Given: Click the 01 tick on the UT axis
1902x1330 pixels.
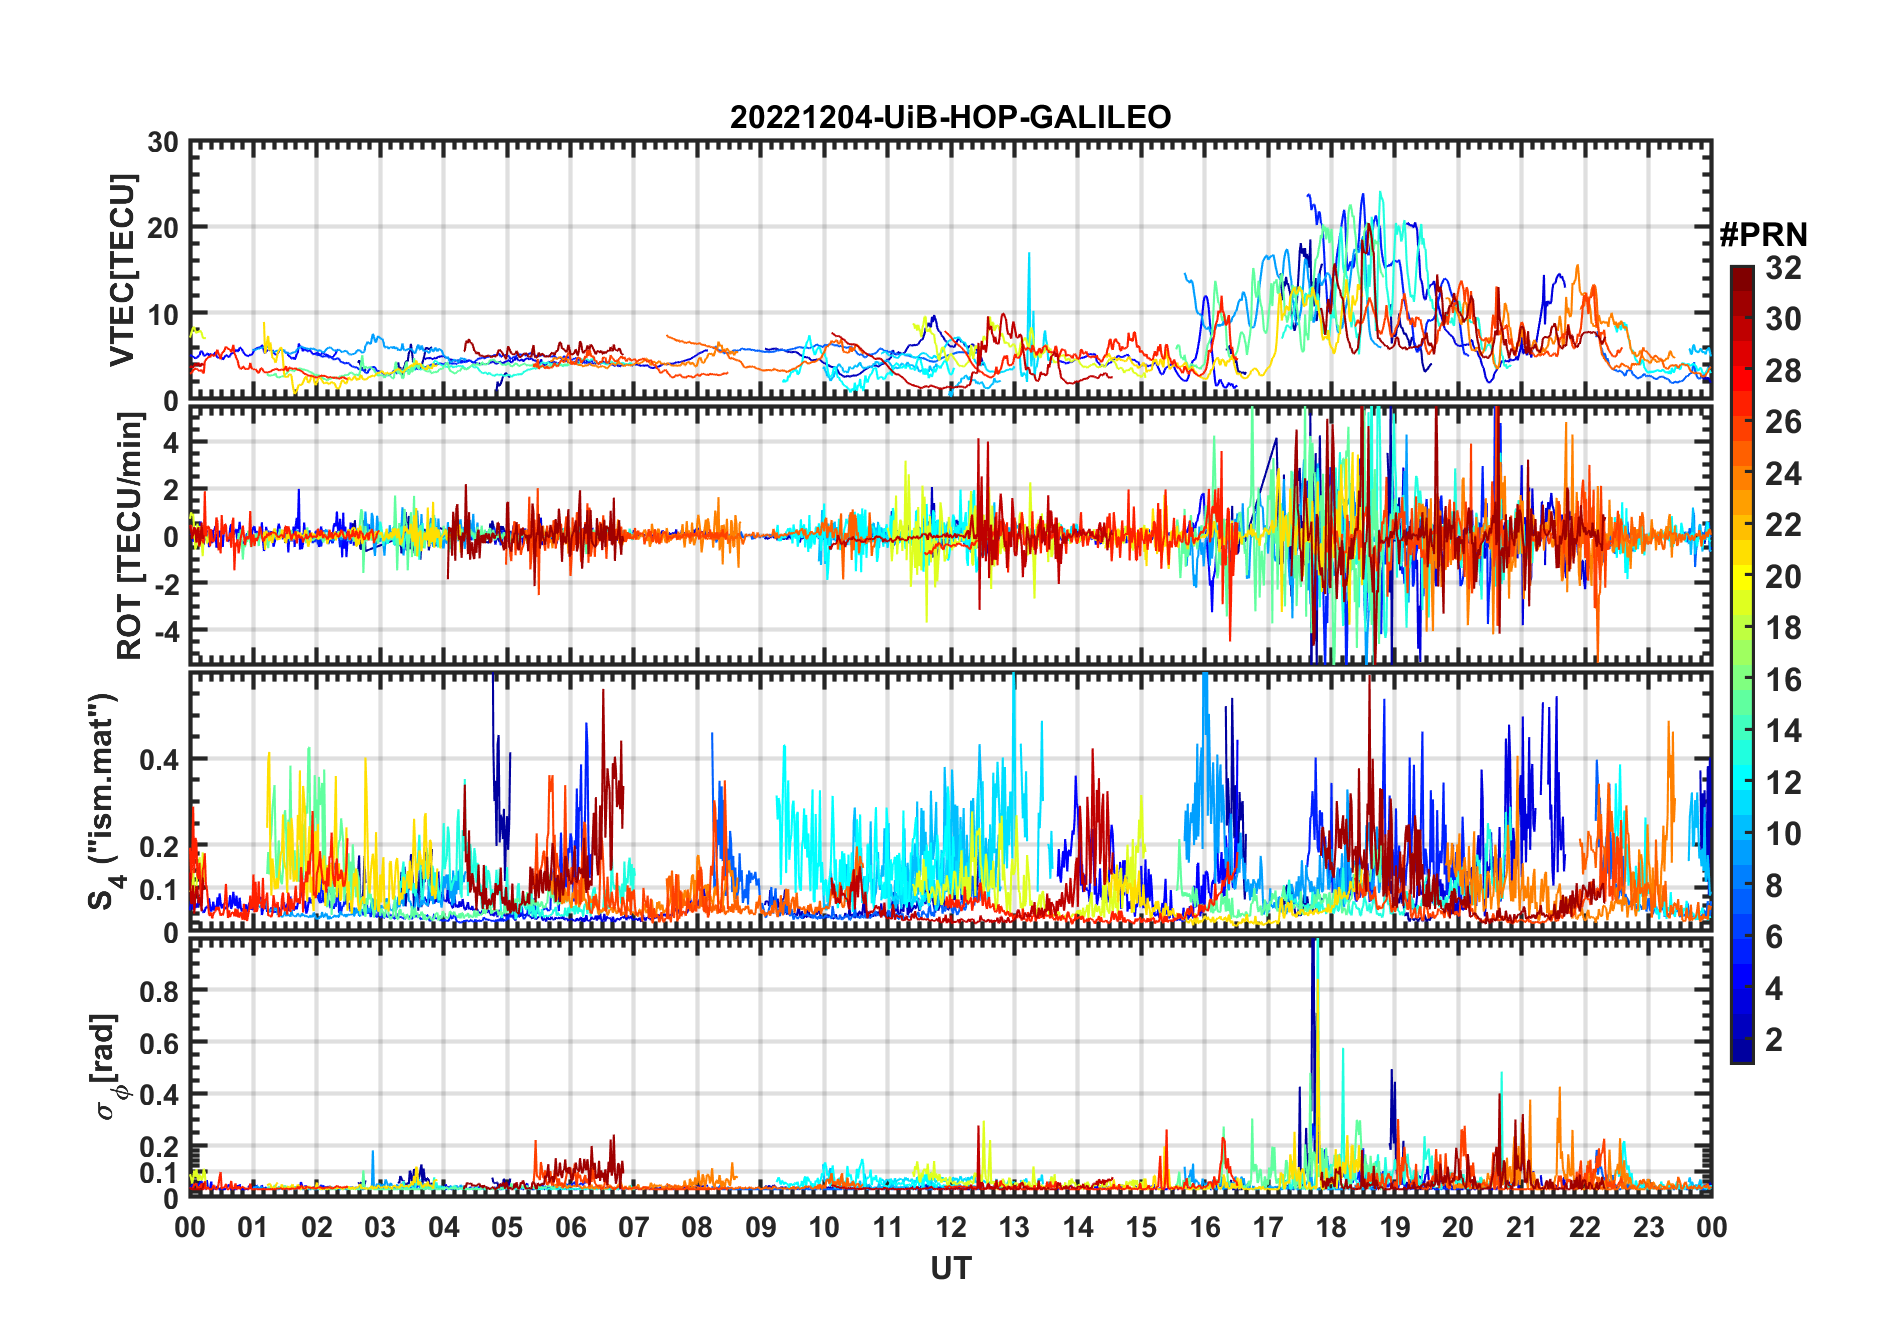Looking at the screenshot, I should [x=254, y=1227].
